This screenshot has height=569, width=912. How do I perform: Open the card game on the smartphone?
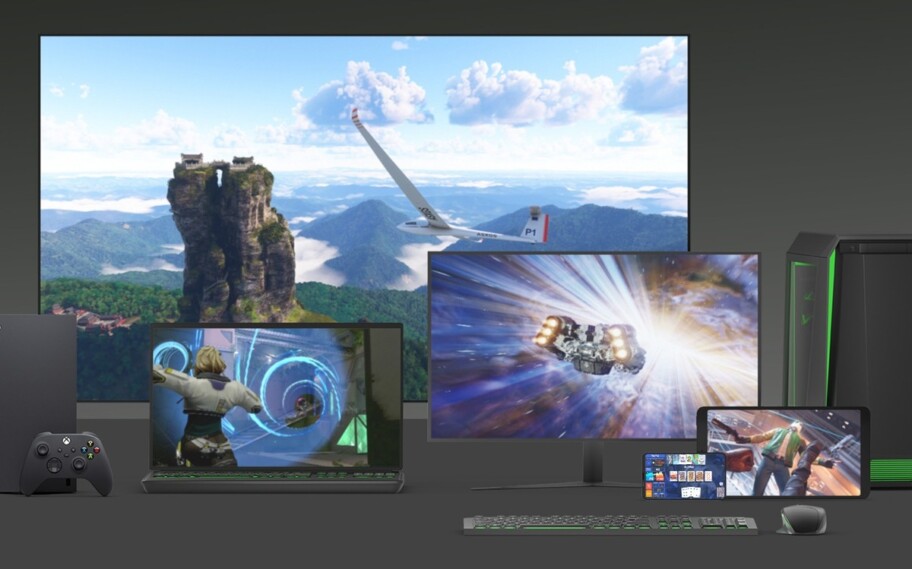[684, 477]
